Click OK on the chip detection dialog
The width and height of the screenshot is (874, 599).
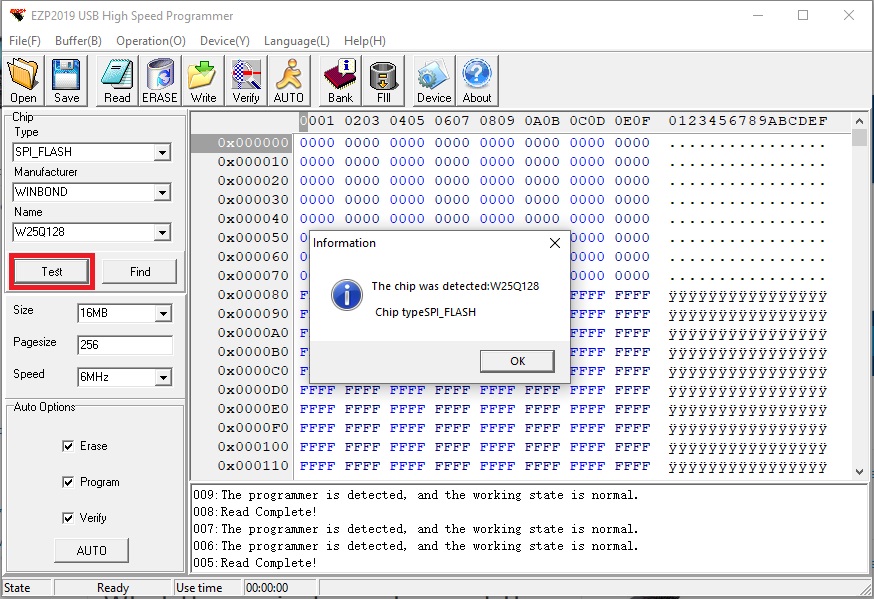517,361
